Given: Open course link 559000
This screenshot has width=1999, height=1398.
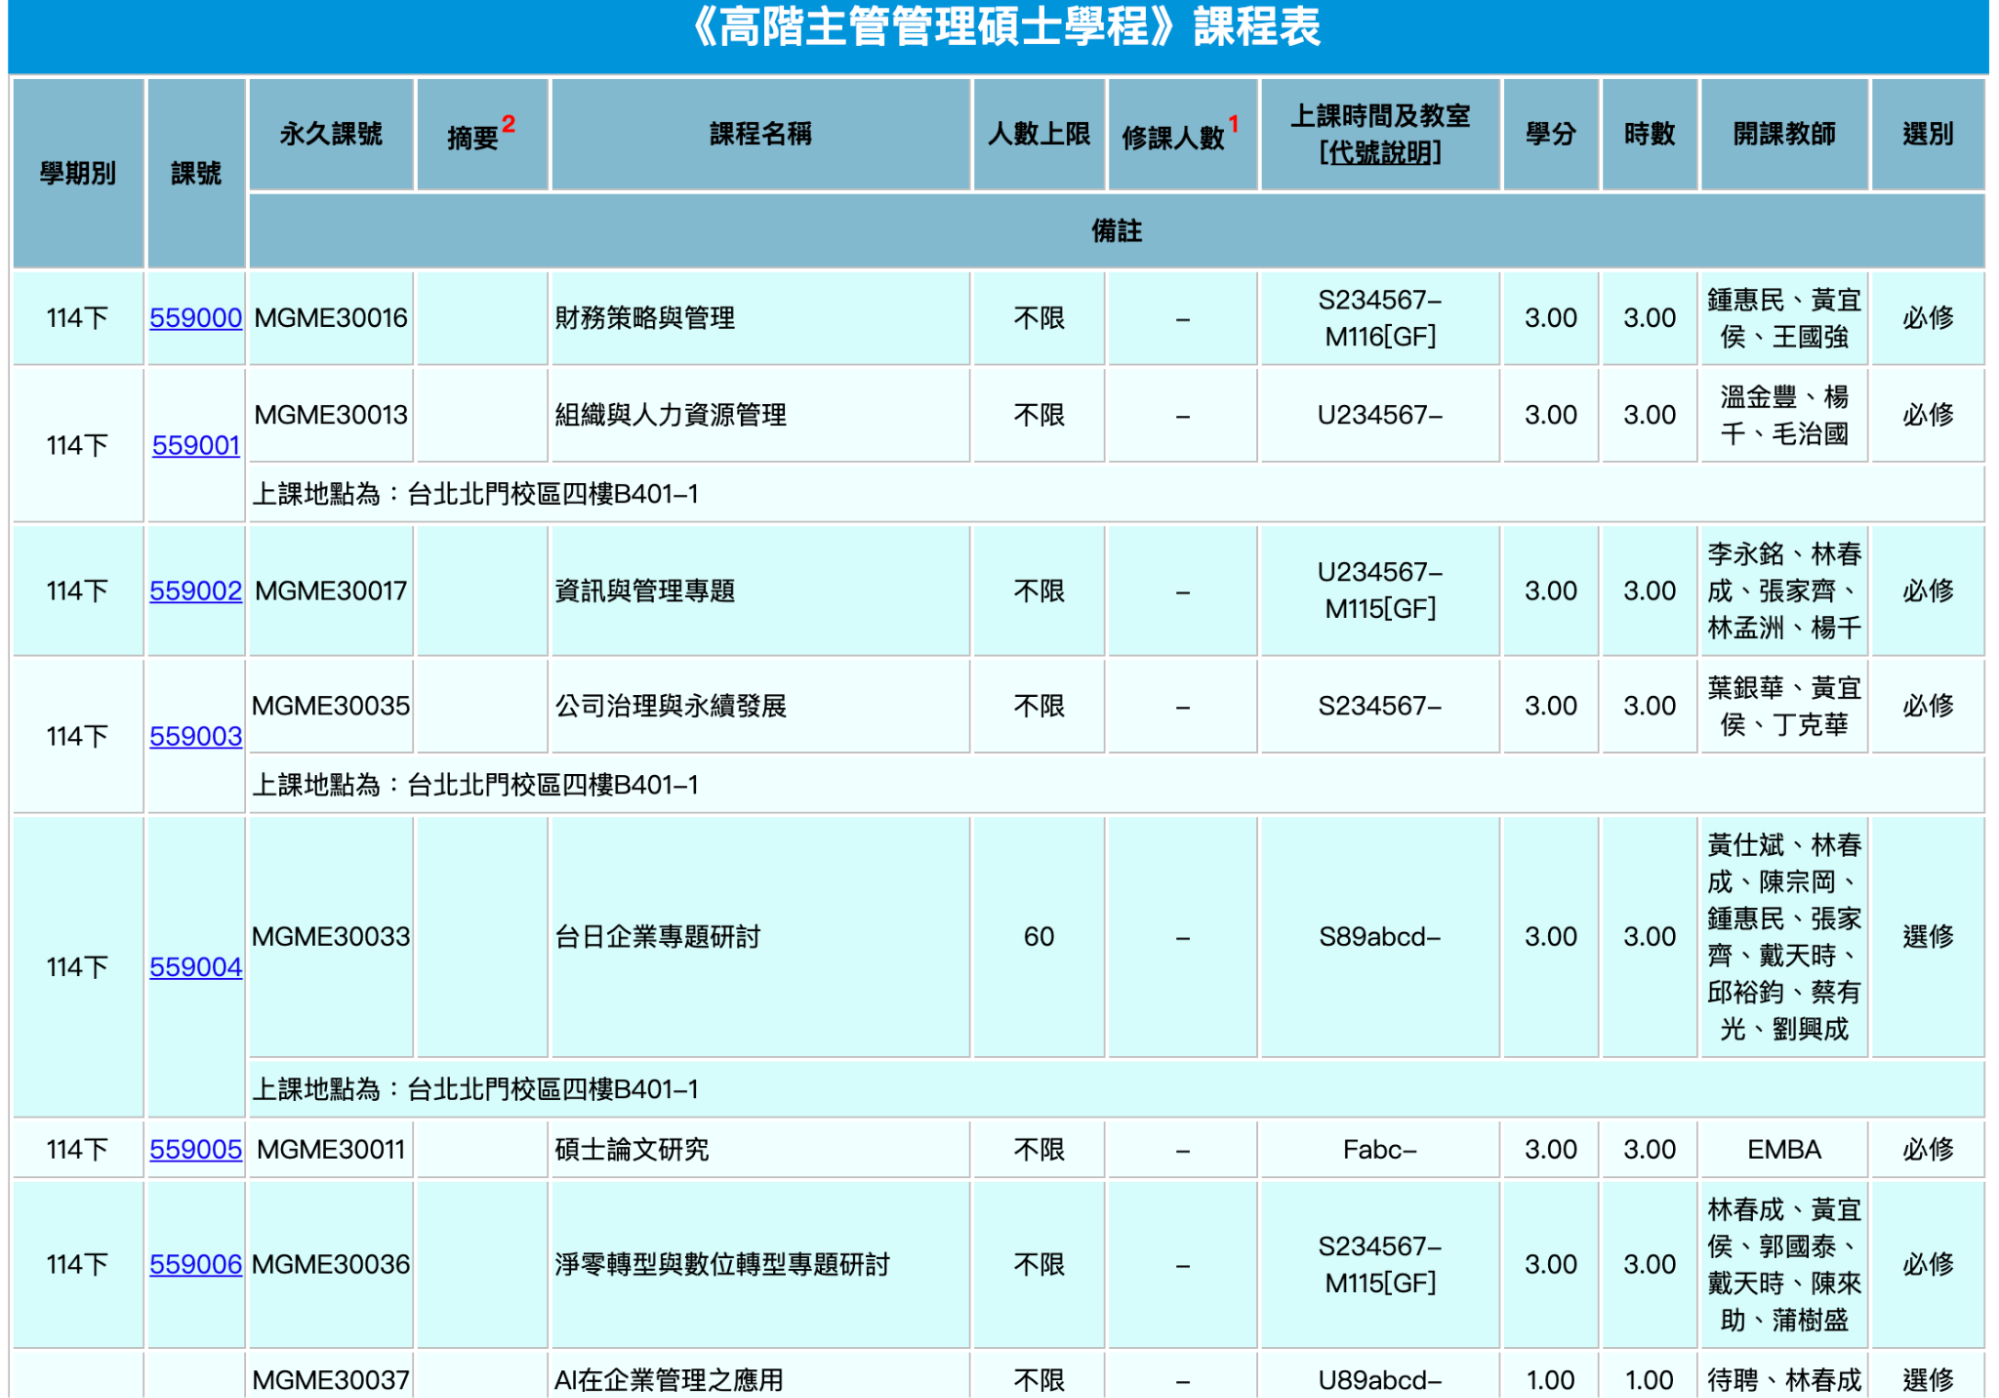Looking at the screenshot, I should coord(195,318).
